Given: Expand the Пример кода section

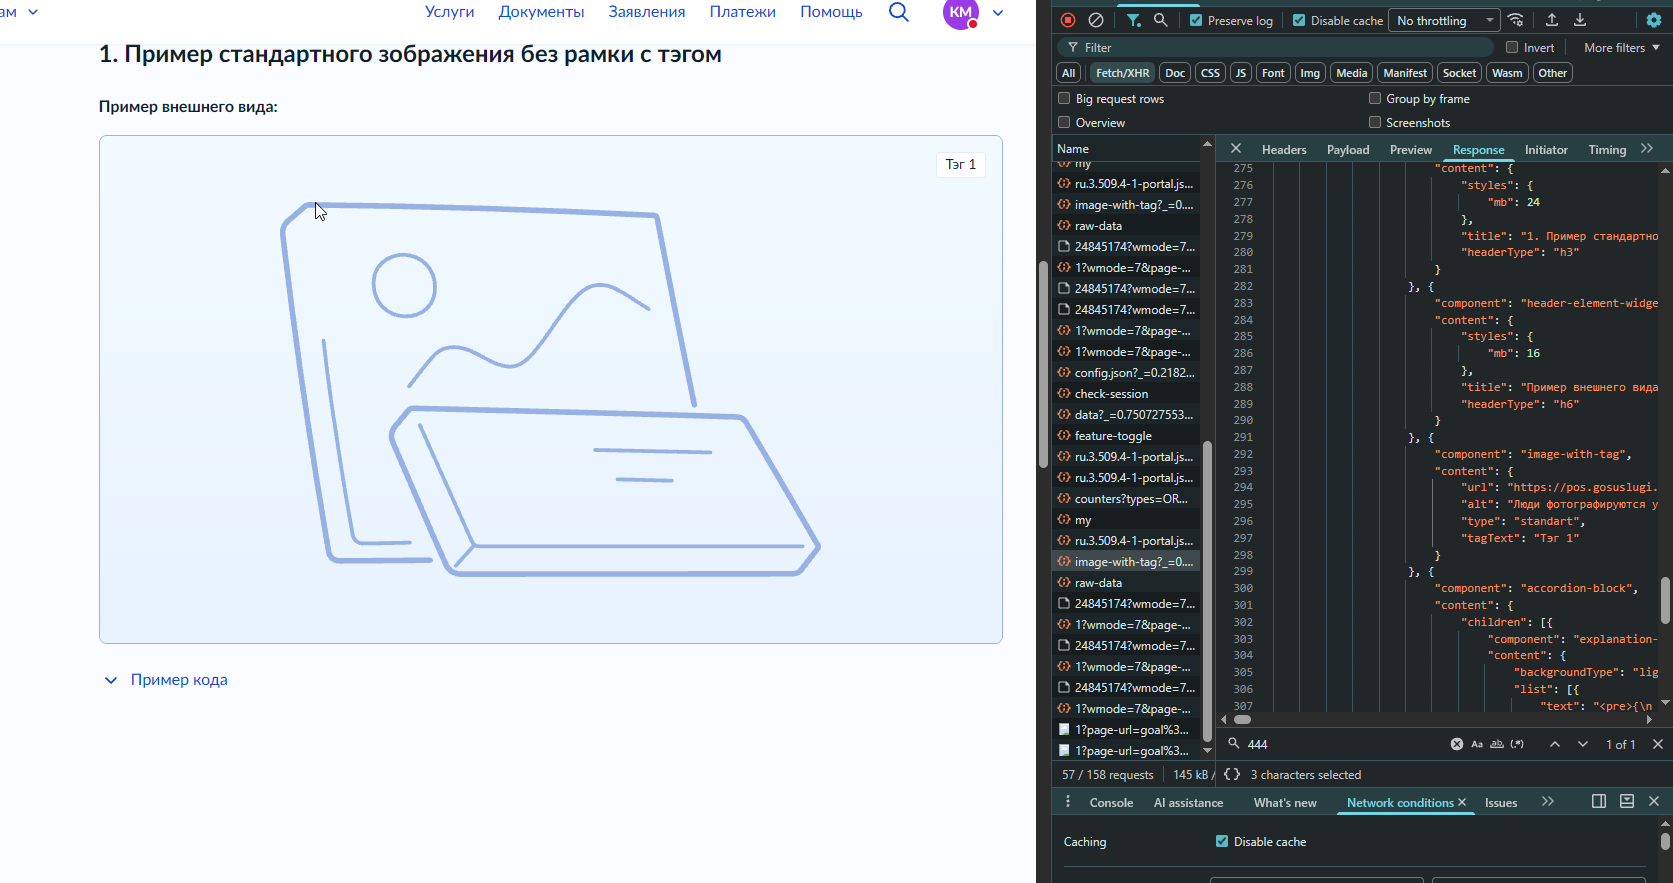Looking at the screenshot, I should [166, 680].
